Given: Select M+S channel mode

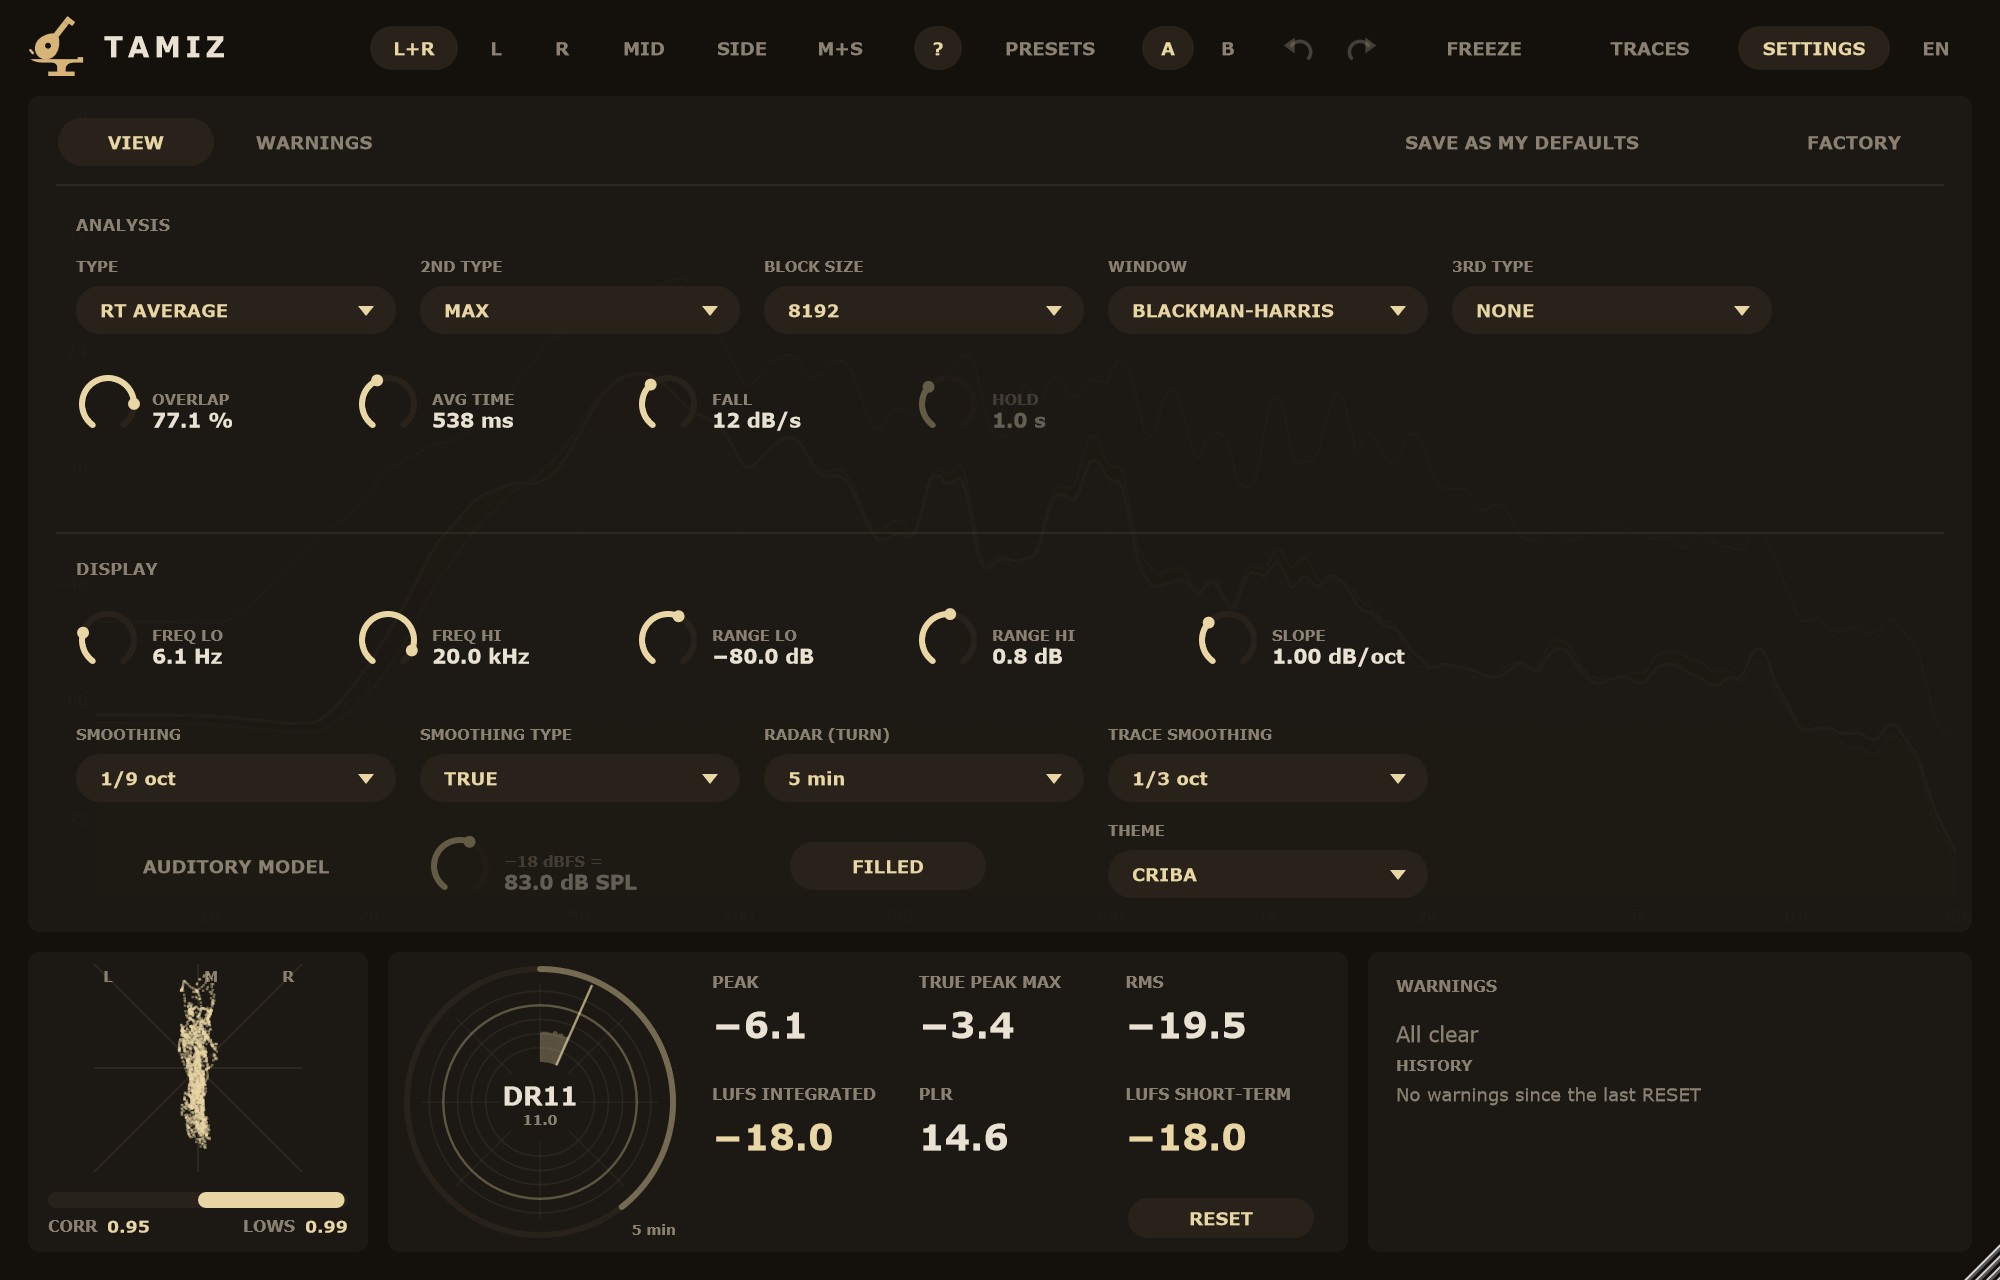Looking at the screenshot, I should 840,48.
